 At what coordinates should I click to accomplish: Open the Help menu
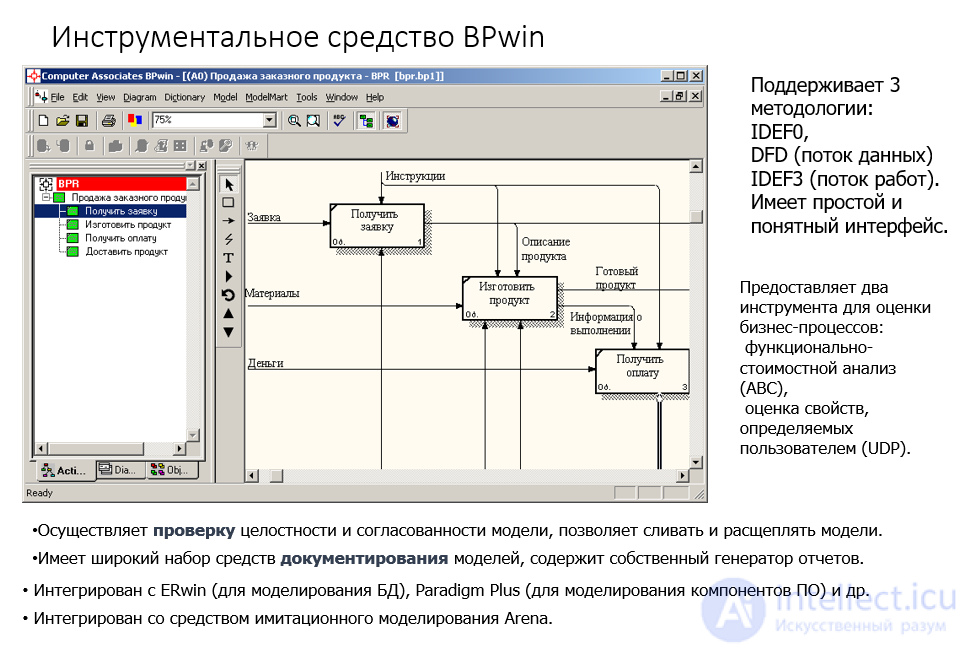click(x=374, y=97)
